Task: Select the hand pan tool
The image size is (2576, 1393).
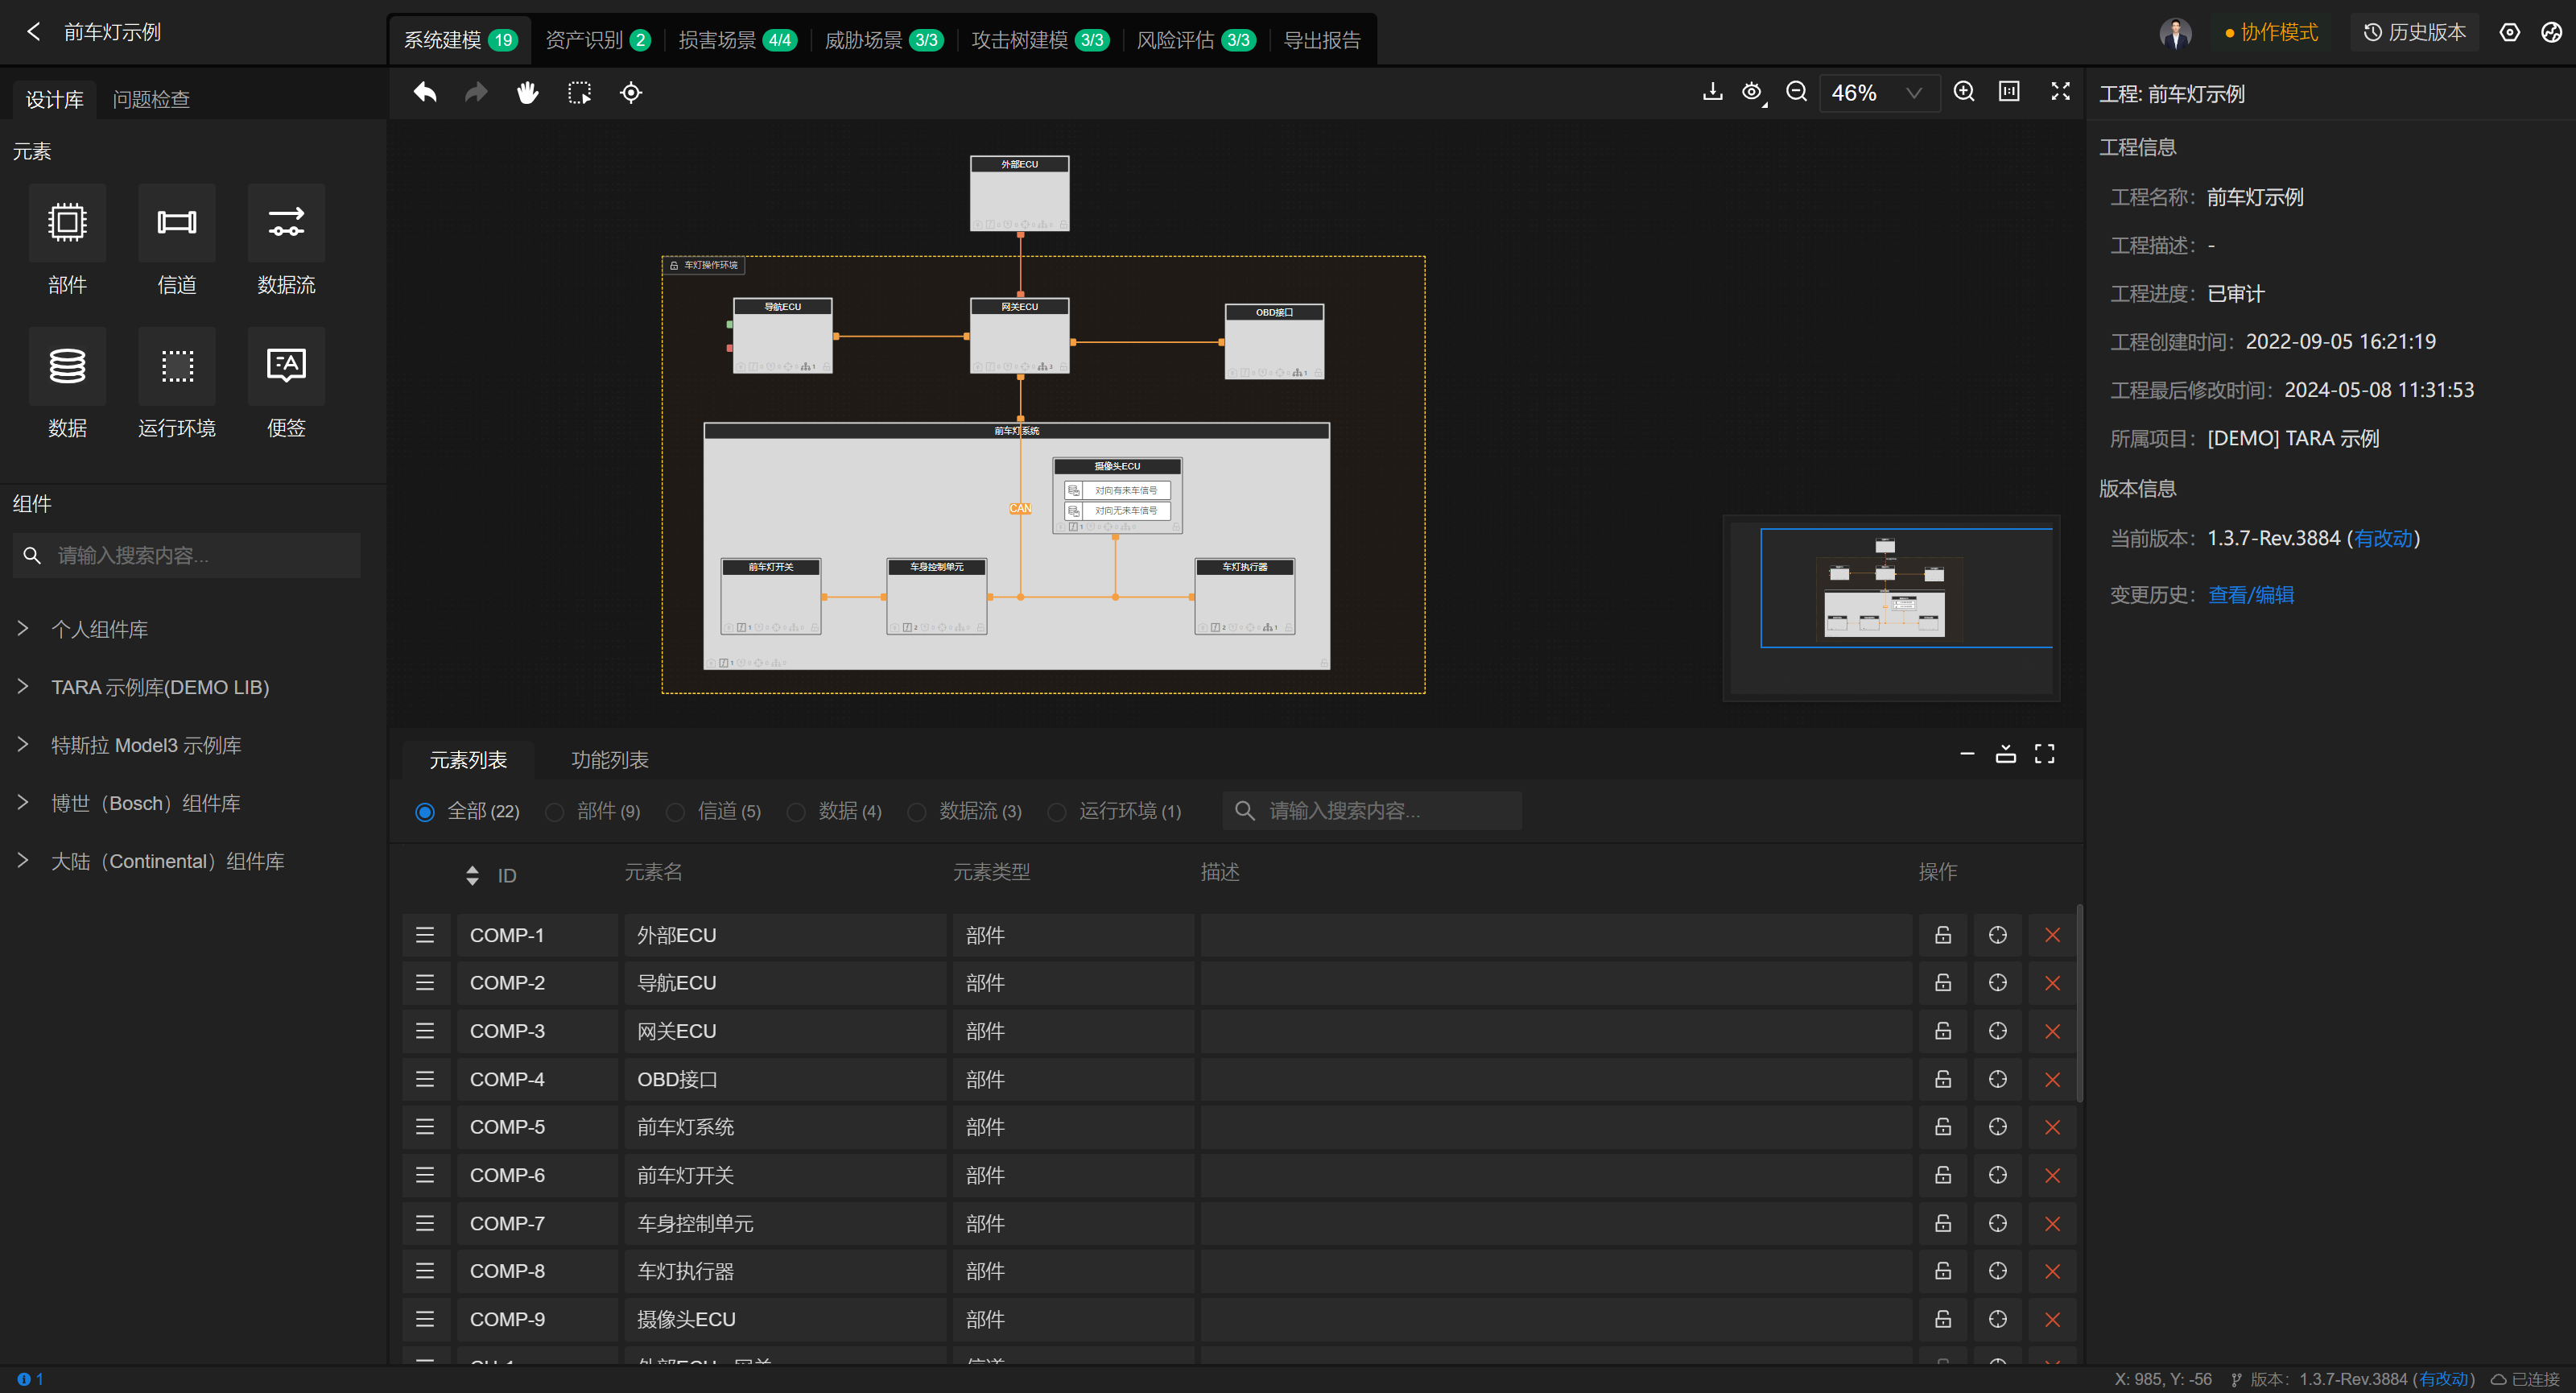Action: click(527, 93)
